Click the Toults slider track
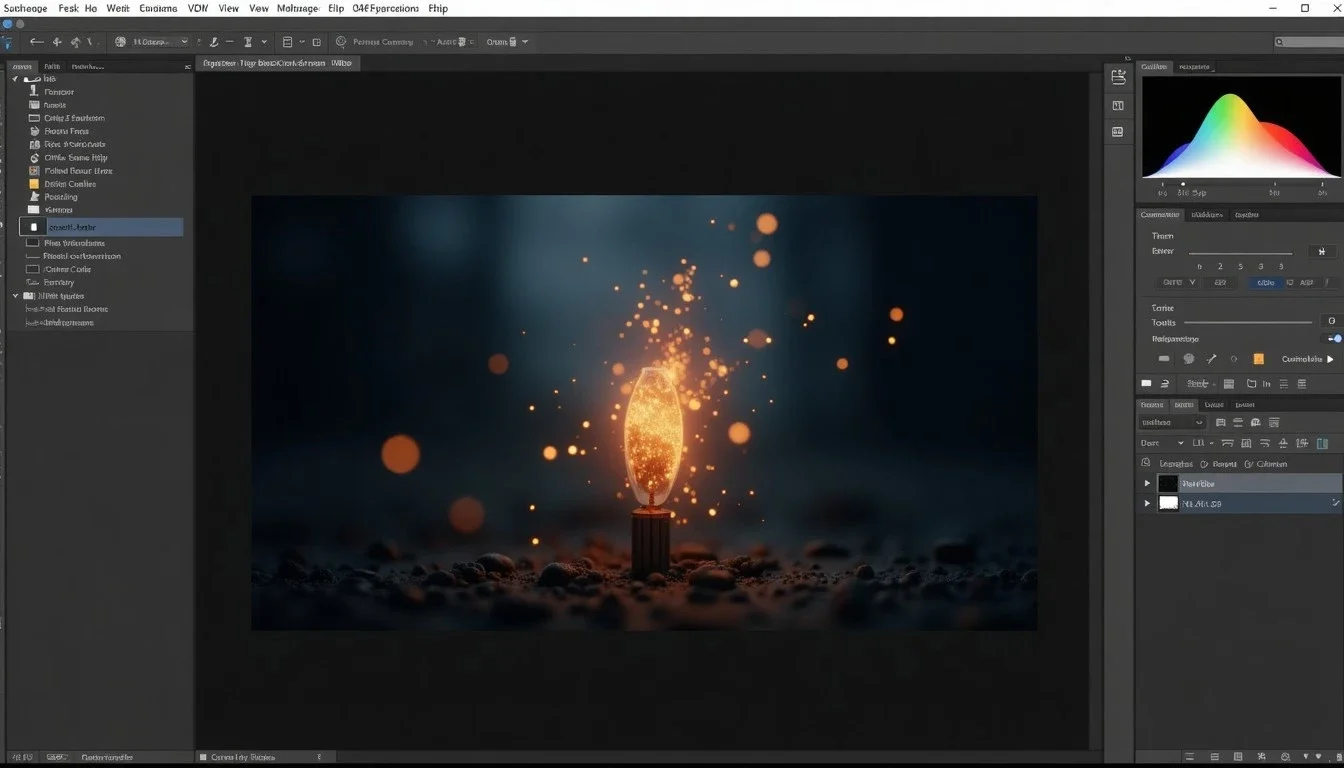The image size is (1344, 768). point(1247,322)
